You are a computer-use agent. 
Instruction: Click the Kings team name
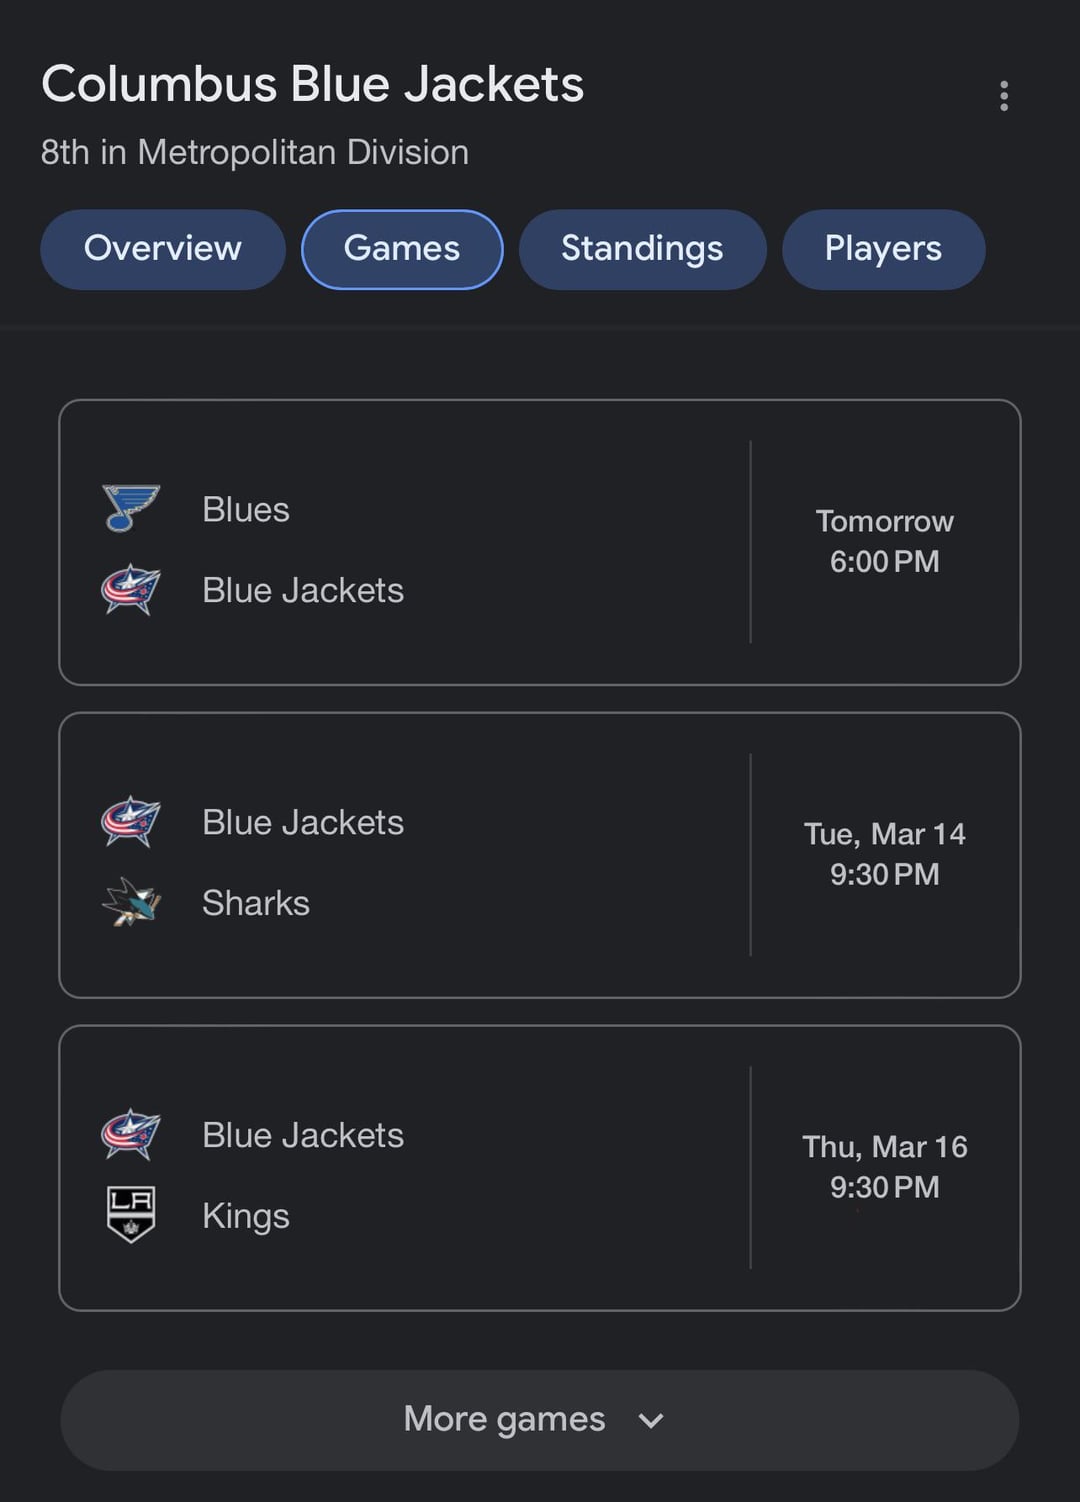click(246, 1216)
